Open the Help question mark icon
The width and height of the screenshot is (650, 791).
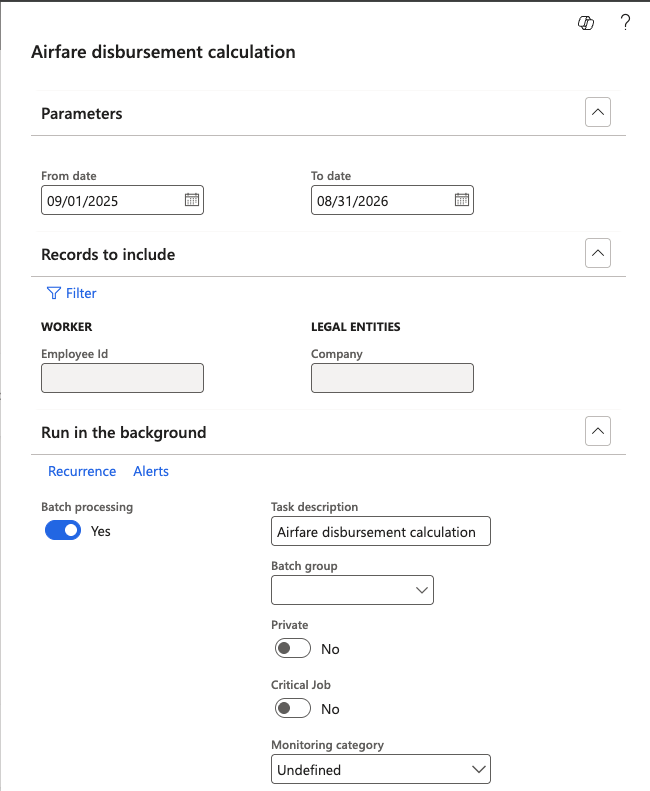(x=625, y=23)
